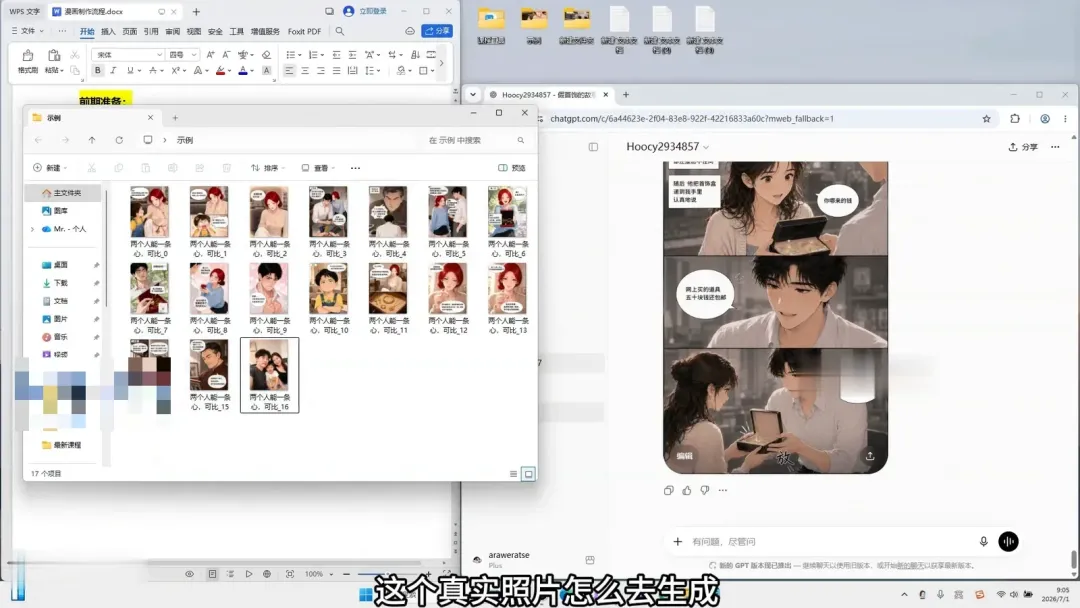The height and width of the screenshot is (608, 1080).
Task: Click 立即登录 sign-in link in WPS
Action: tap(373, 11)
